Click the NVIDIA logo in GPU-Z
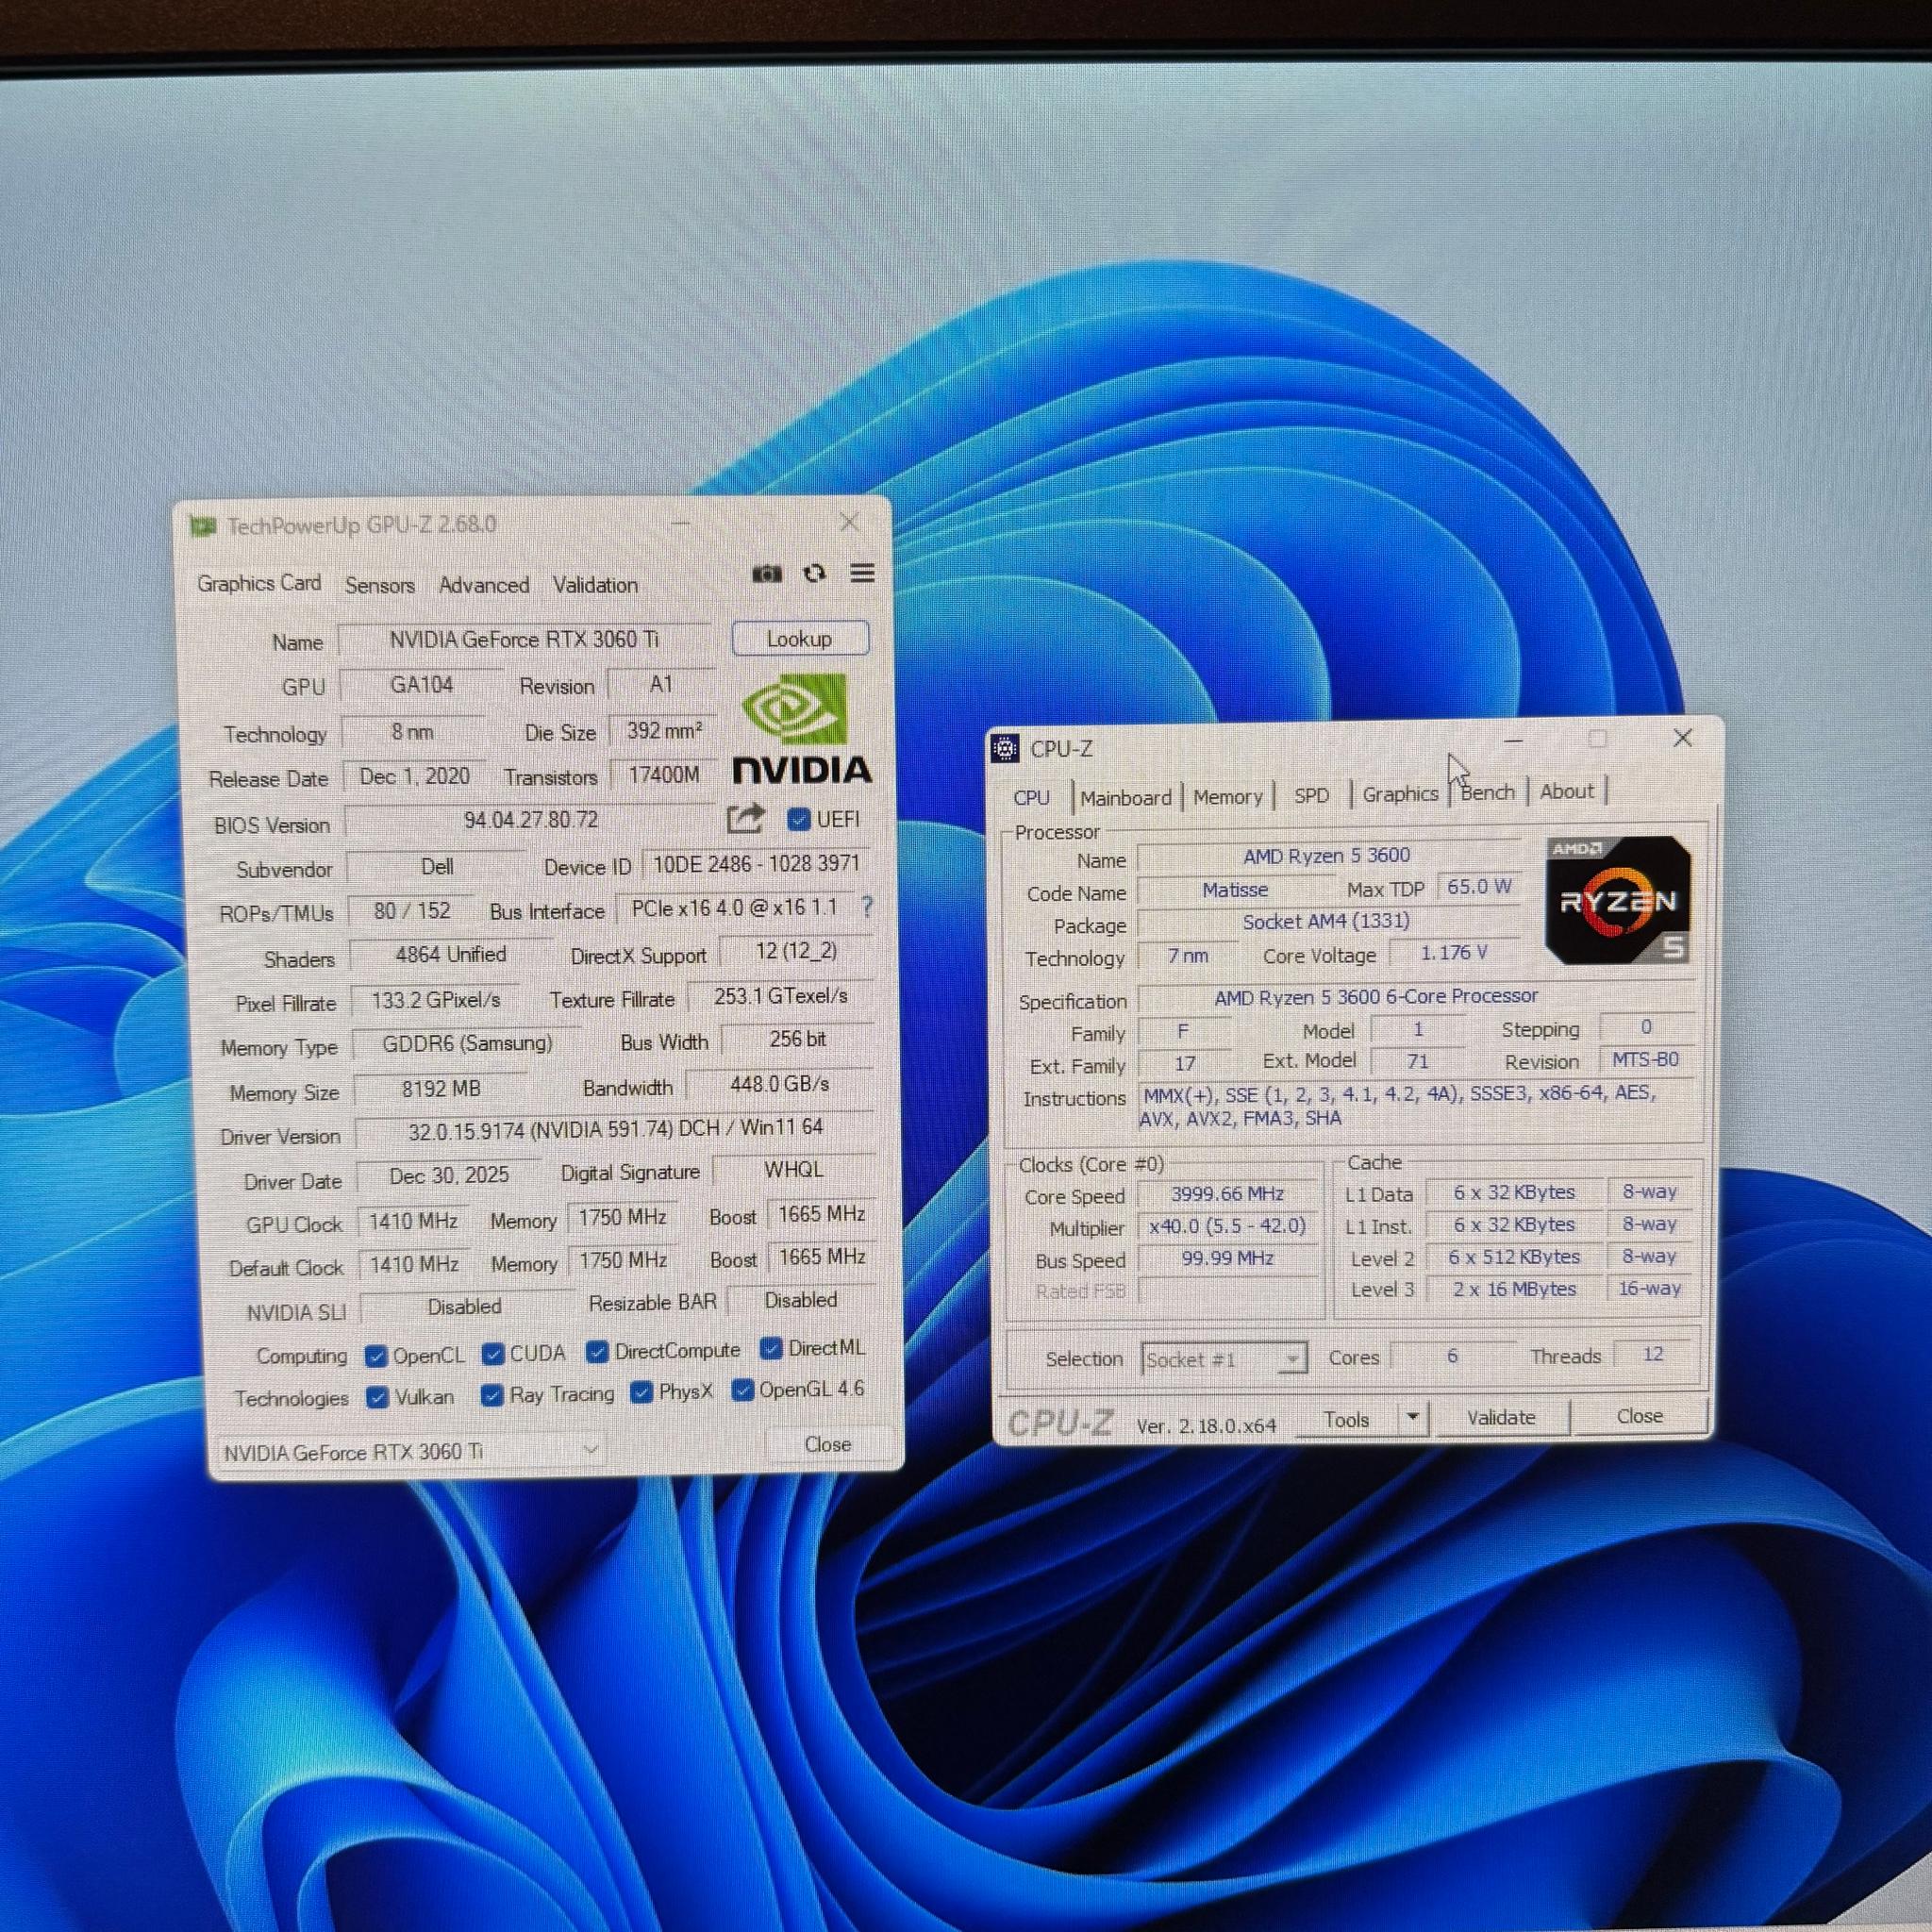1932x1932 pixels. coord(803,729)
